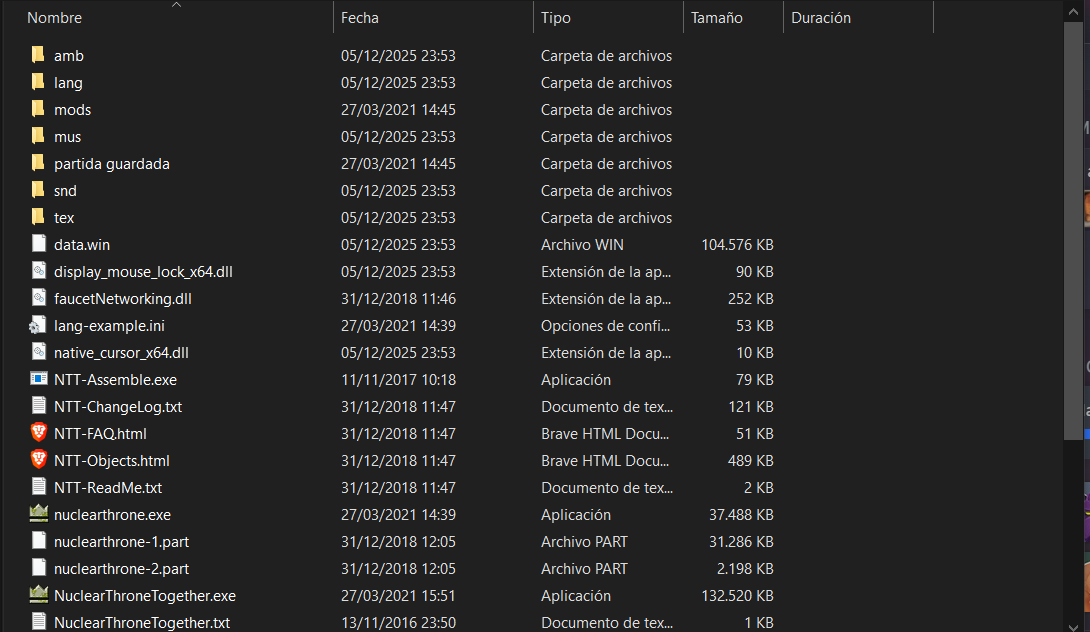This screenshot has height=632, width=1090.
Task: Click the nuclearthrone.exe crown icon
Action: (39, 515)
